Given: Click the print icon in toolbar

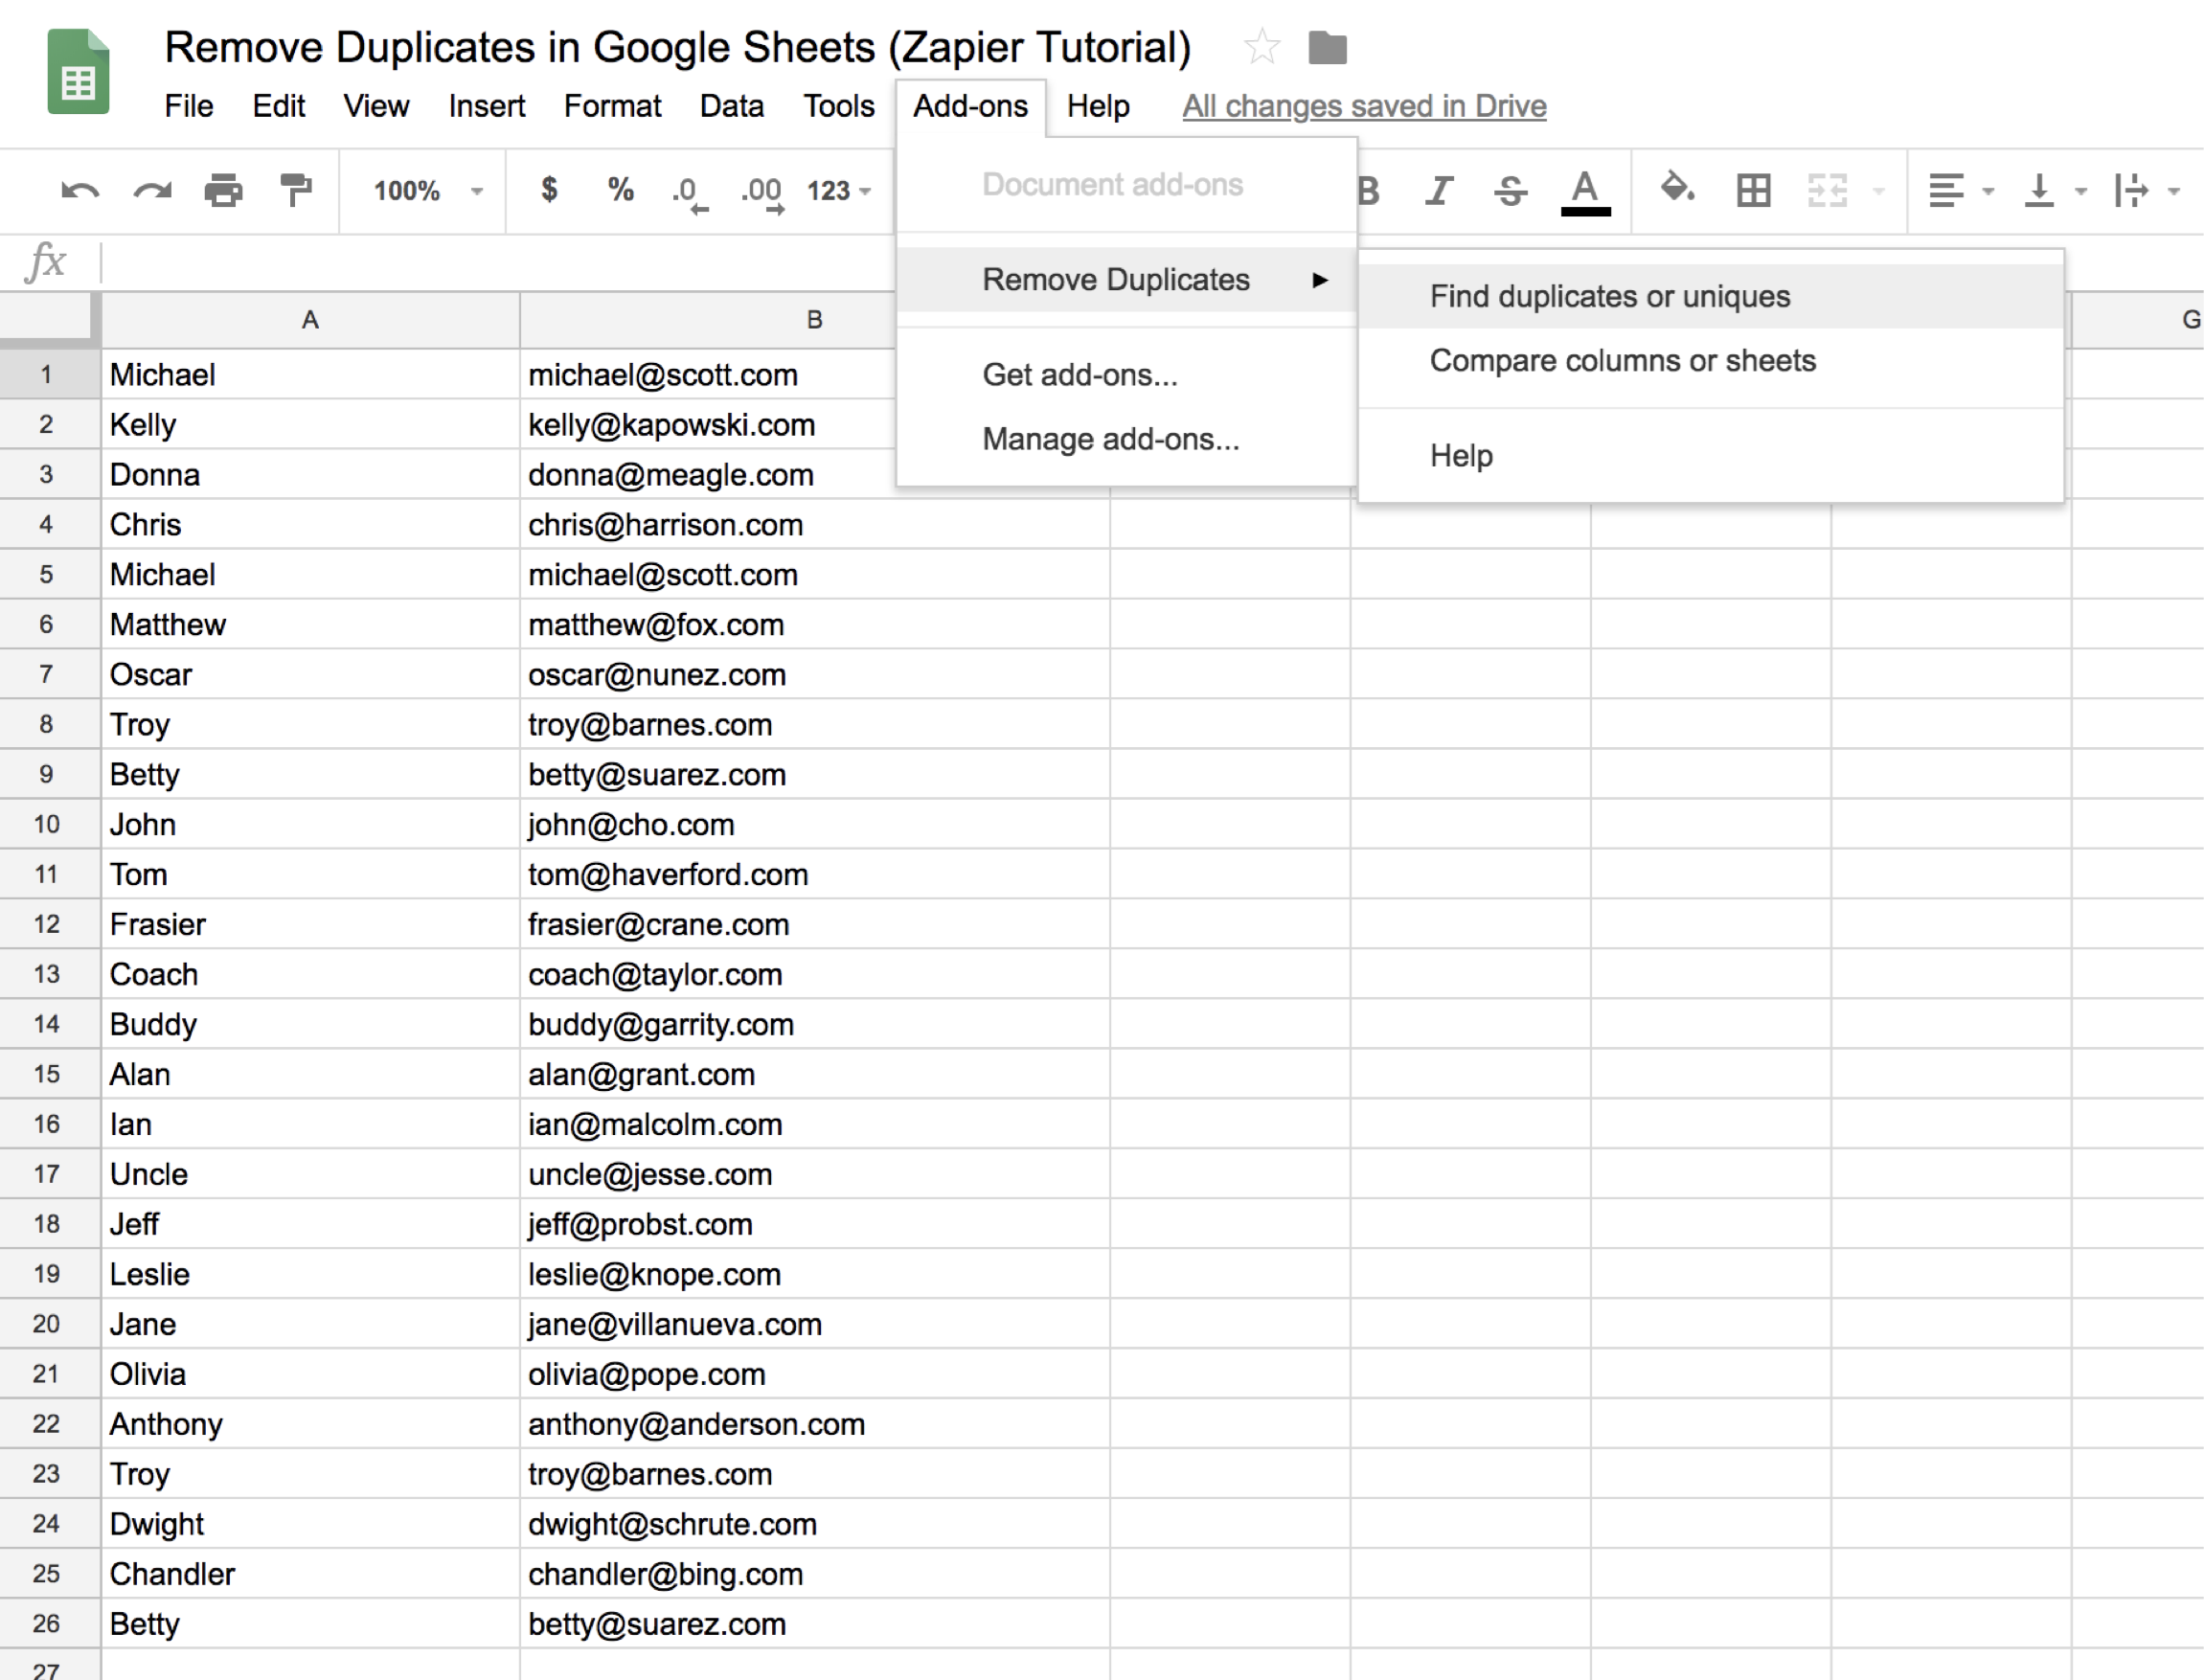Looking at the screenshot, I should tap(231, 189).
